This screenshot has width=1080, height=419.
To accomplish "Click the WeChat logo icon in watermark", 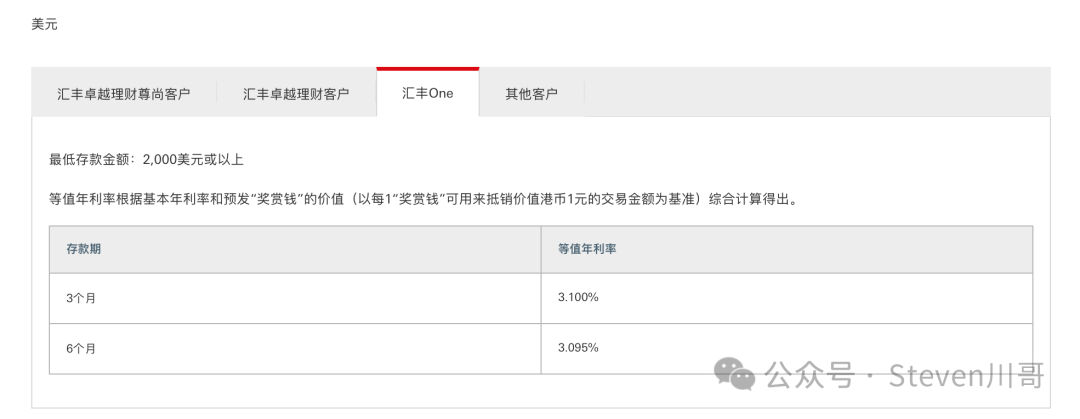I will pyautogui.click(x=734, y=374).
